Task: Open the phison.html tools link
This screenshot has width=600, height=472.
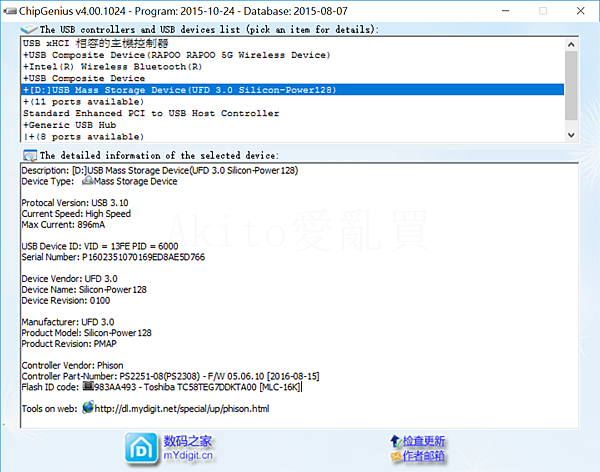Action: tap(182, 409)
